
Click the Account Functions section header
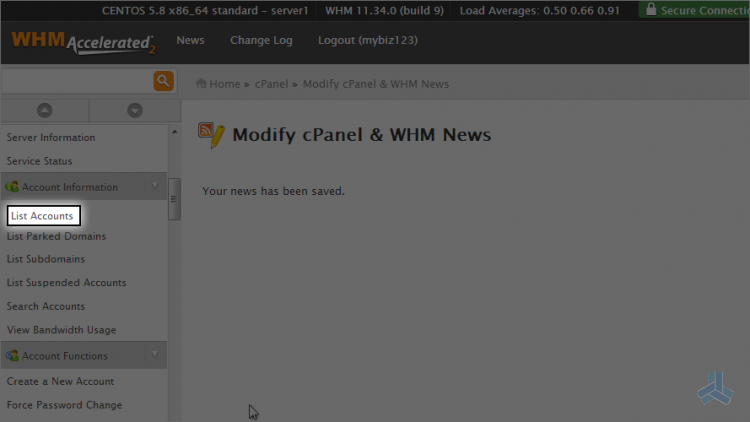pyautogui.click(x=84, y=355)
